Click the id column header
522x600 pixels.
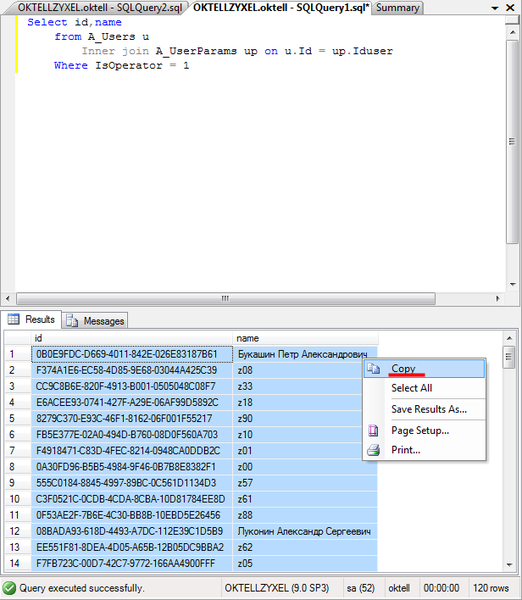(132, 338)
